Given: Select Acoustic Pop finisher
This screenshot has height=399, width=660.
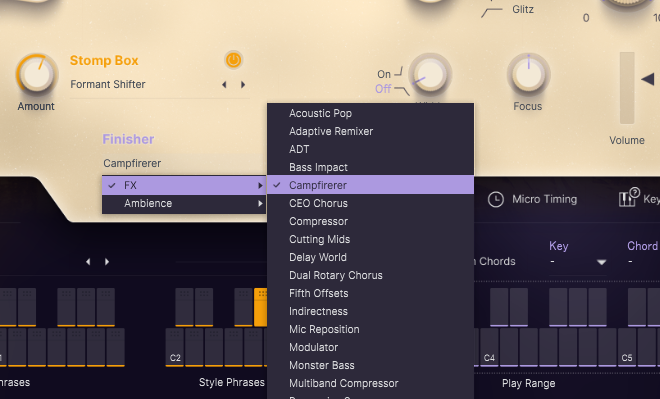Looking at the screenshot, I should pyautogui.click(x=370, y=113).
